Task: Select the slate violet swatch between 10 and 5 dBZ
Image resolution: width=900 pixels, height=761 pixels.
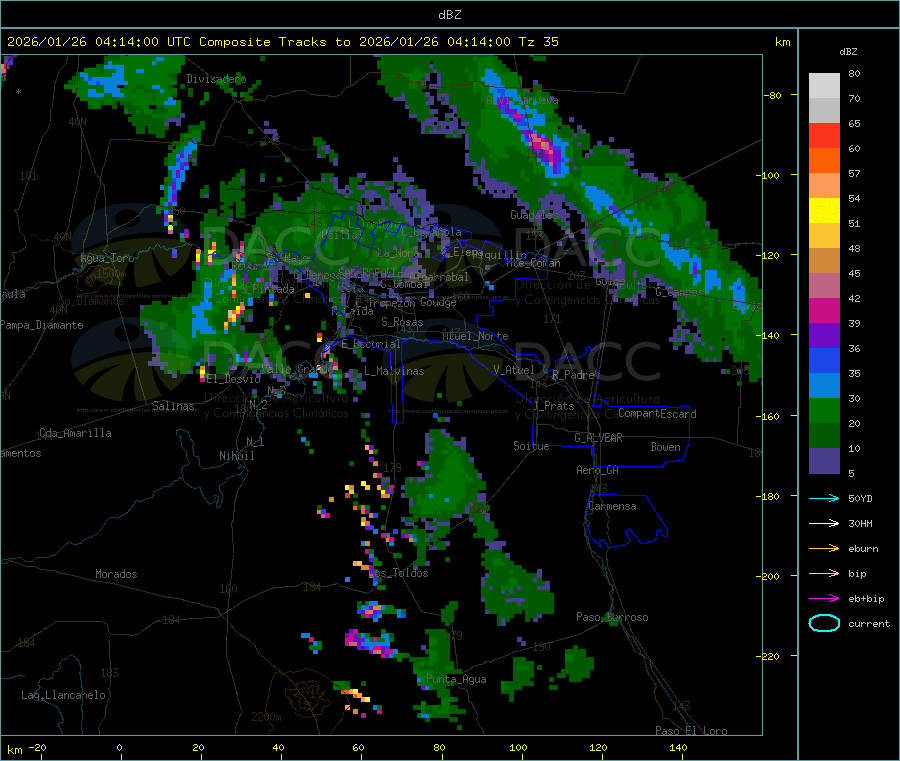Action: [x=824, y=461]
